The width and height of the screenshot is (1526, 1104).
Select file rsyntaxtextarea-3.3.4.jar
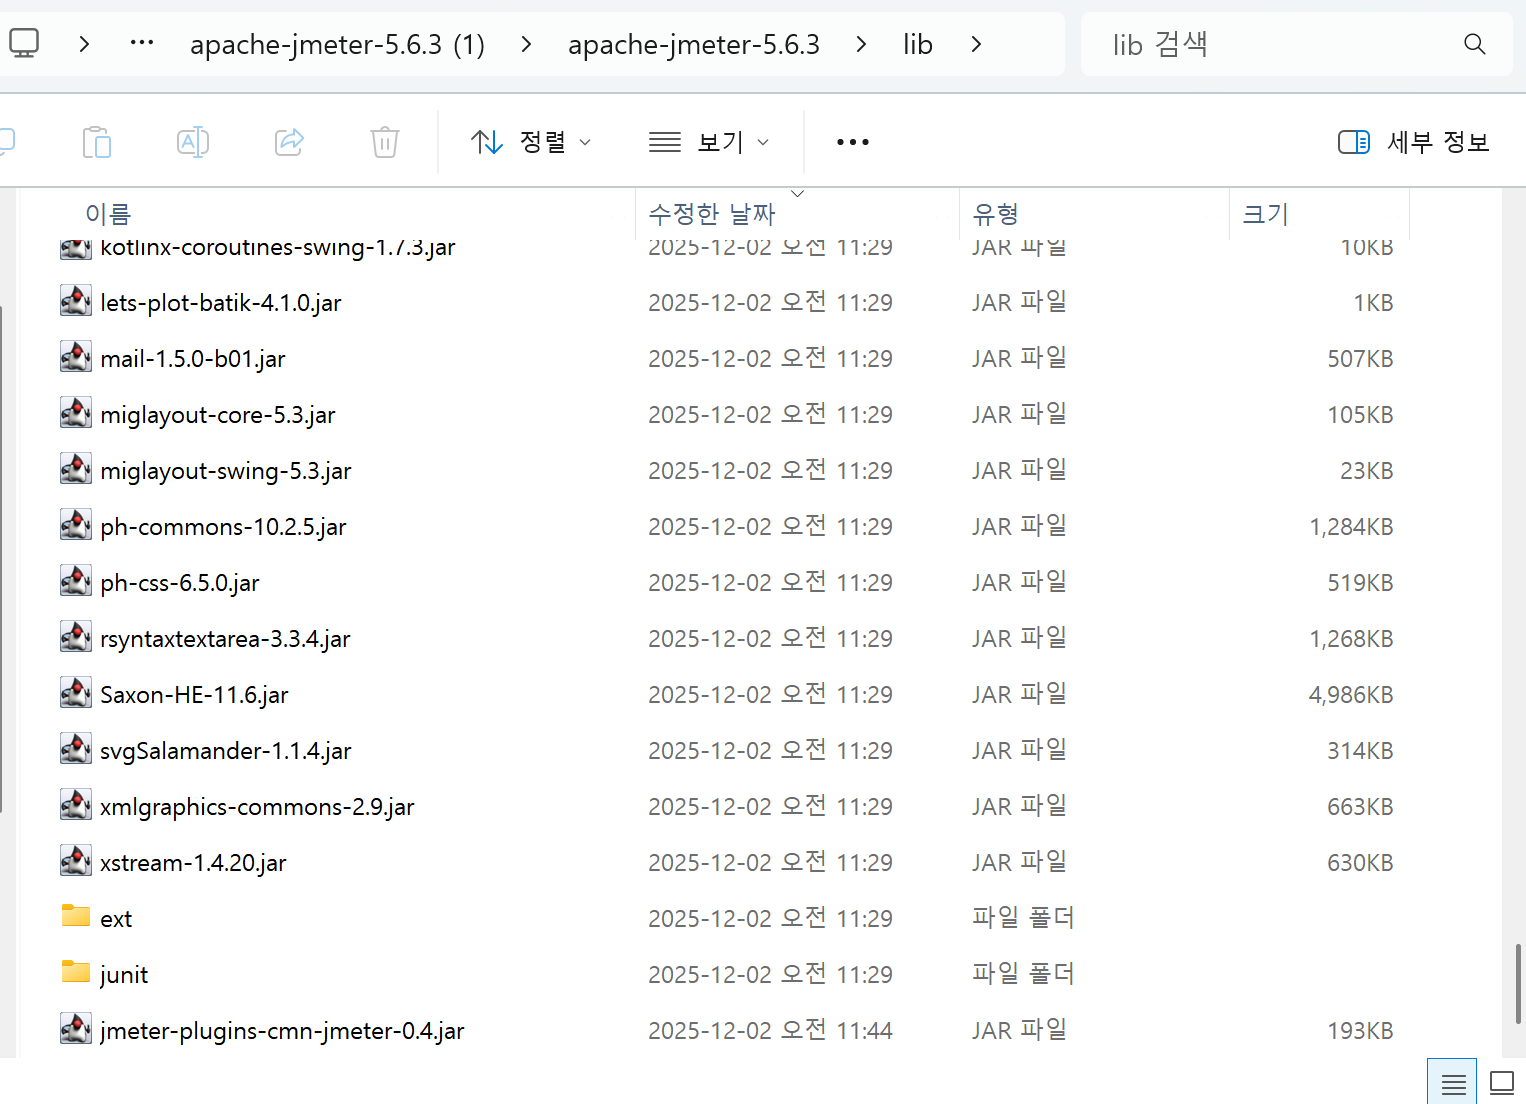click(225, 639)
